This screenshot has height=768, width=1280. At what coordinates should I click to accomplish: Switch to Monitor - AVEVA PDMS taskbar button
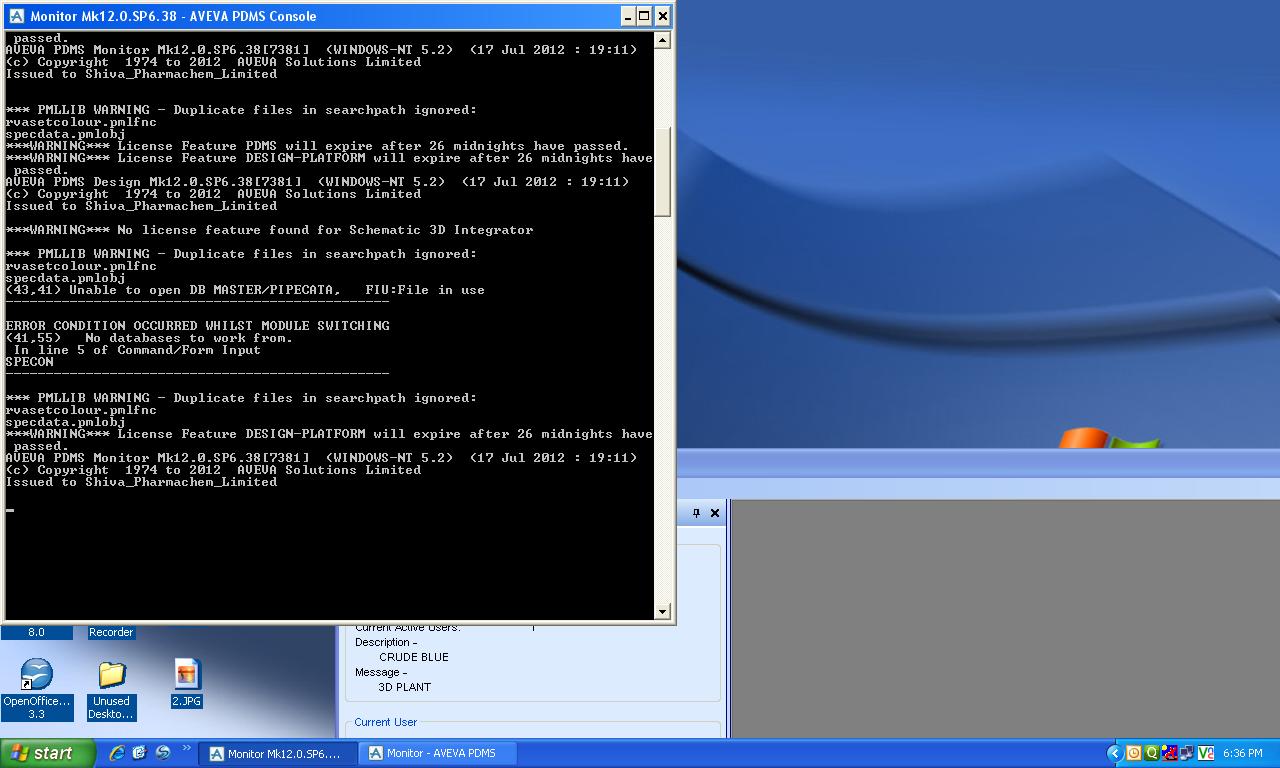pos(437,753)
